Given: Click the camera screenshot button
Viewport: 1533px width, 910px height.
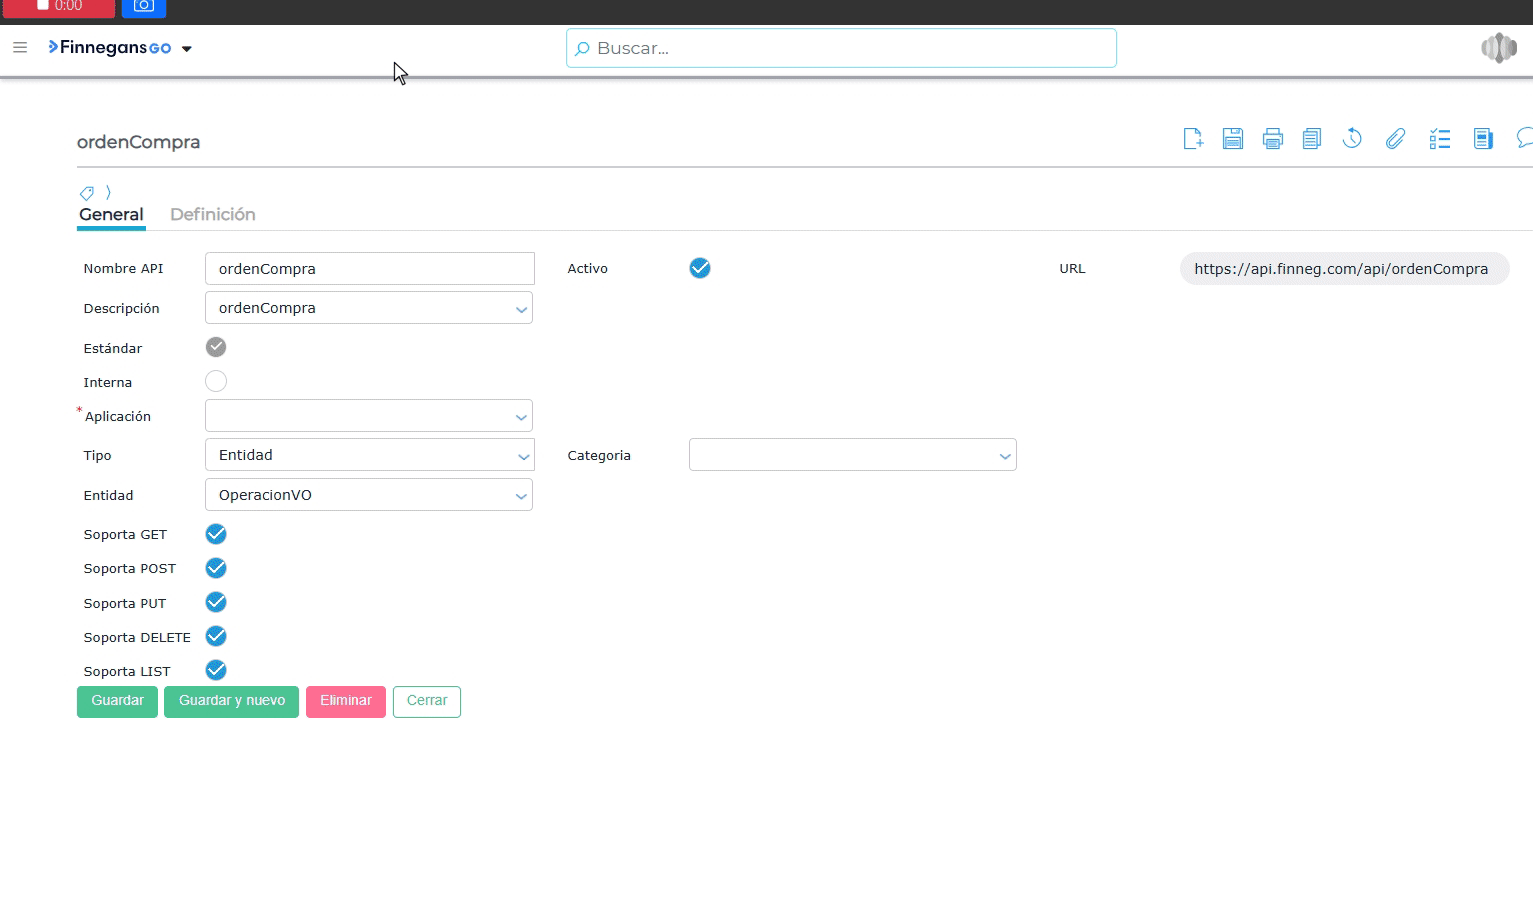Looking at the screenshot, I should (144, 6).
